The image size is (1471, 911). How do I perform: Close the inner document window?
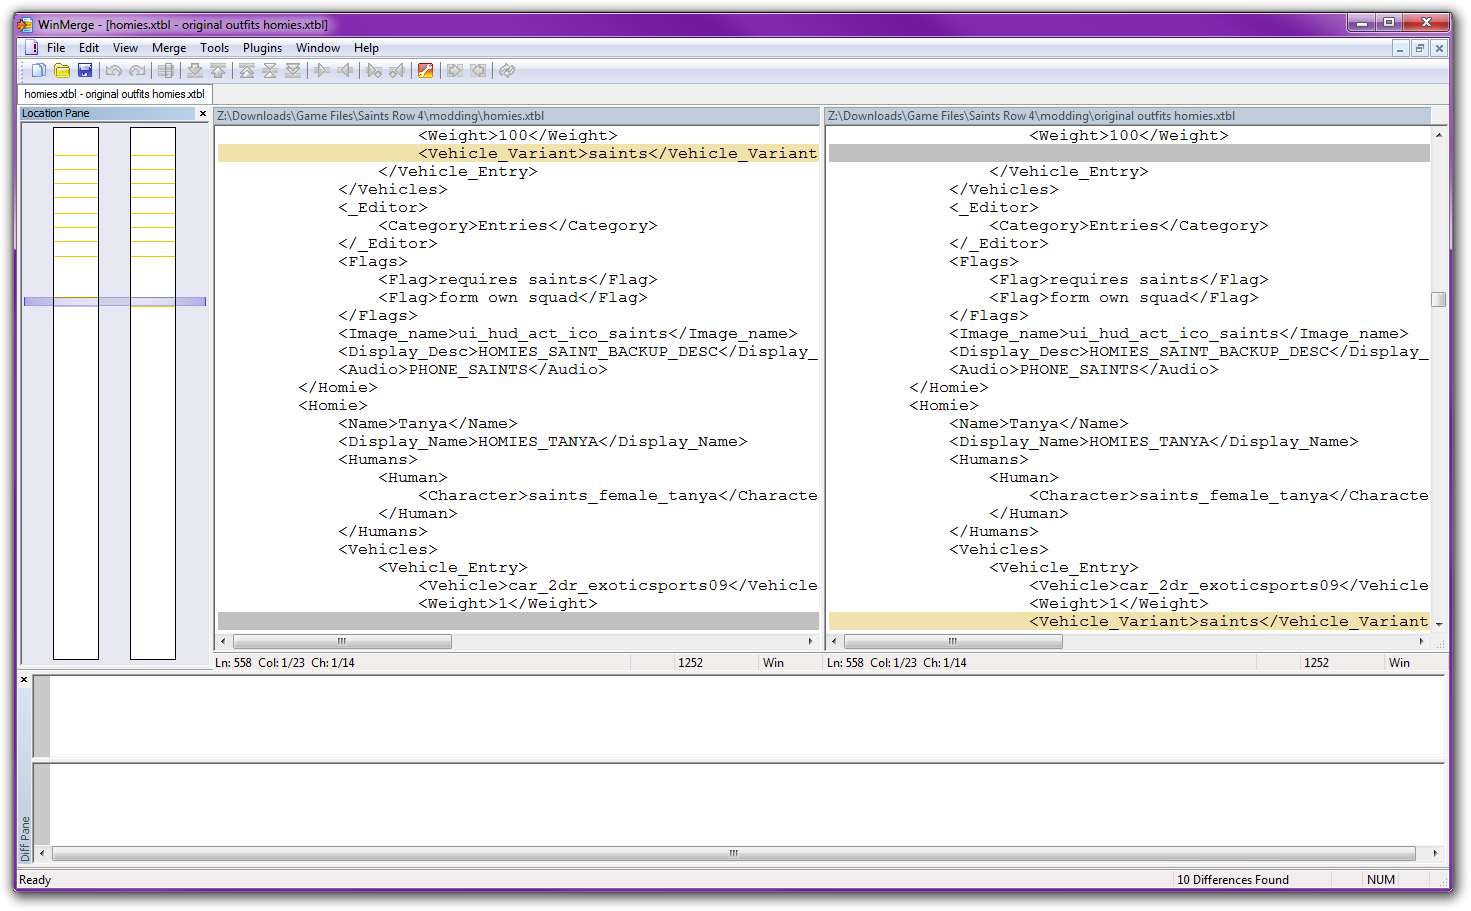pyautogui.click(x=1439, y=48)
